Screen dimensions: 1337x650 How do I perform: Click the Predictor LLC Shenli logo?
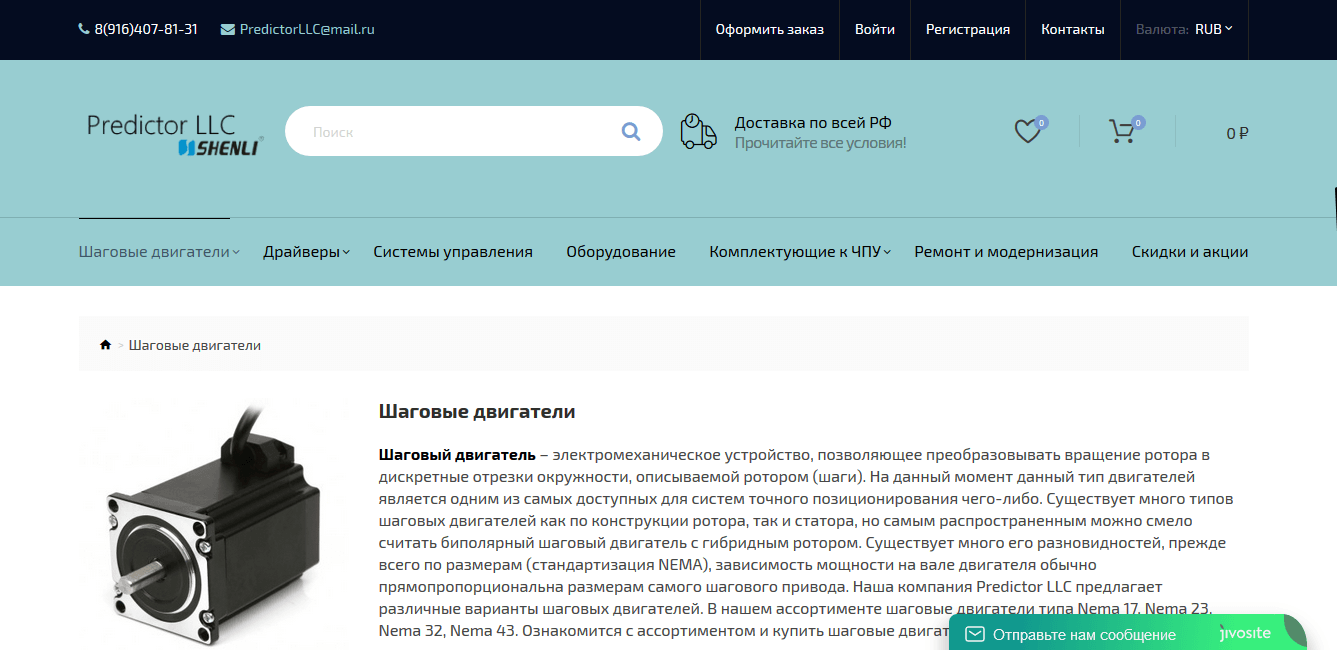(175, 134)
